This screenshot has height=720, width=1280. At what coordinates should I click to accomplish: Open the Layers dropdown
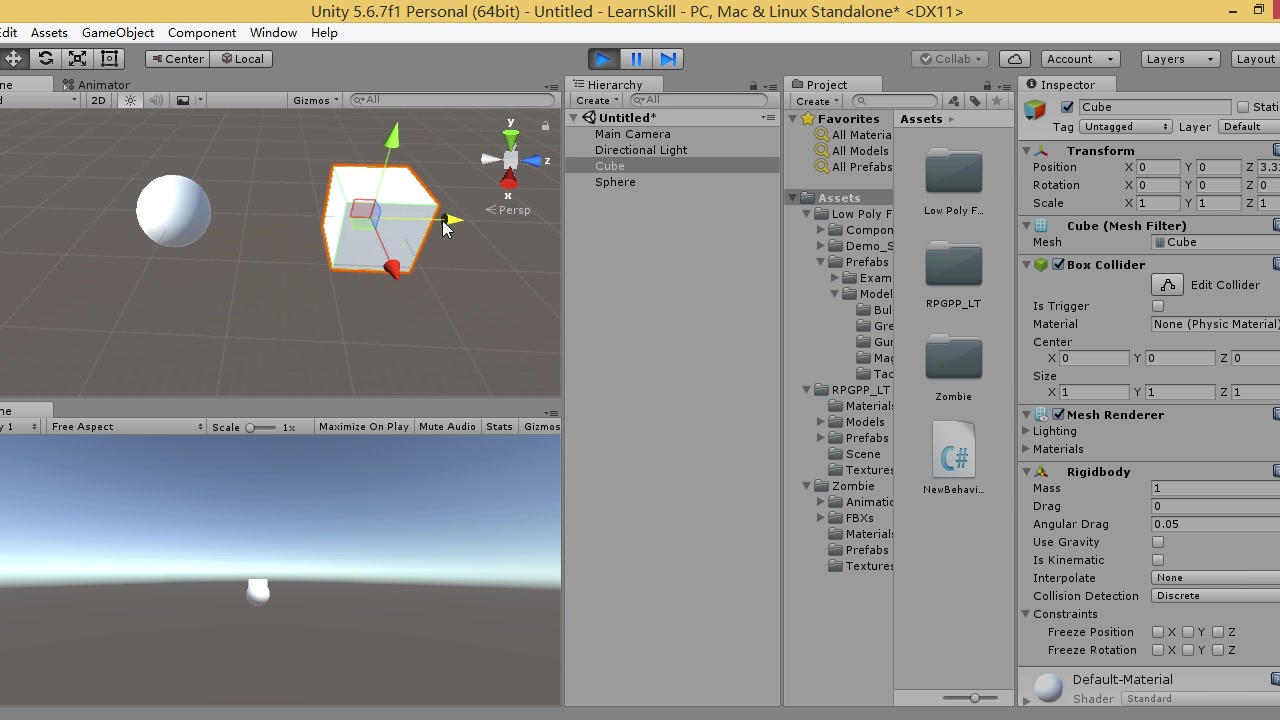click(x=1180, y=58)
